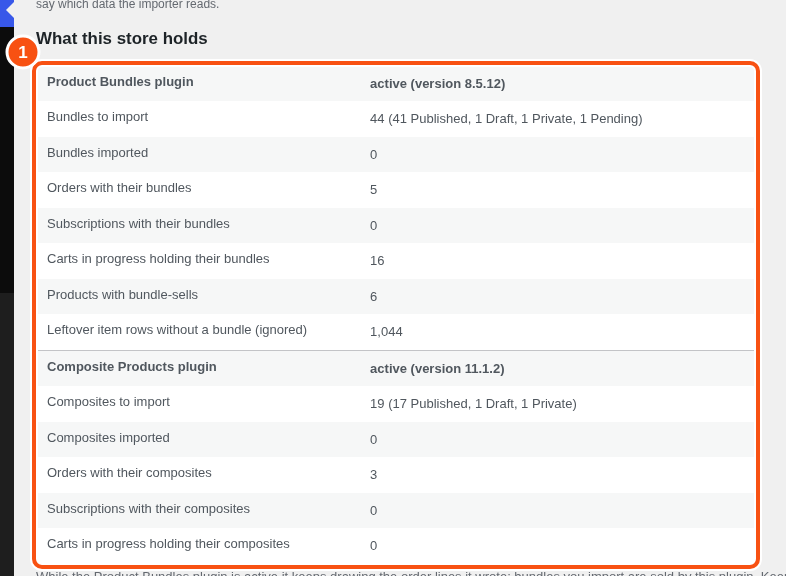Select 'Products with bundle-sells' label
Image resolution: width=786 pixels, height=576 pixels.
point(123,295)
